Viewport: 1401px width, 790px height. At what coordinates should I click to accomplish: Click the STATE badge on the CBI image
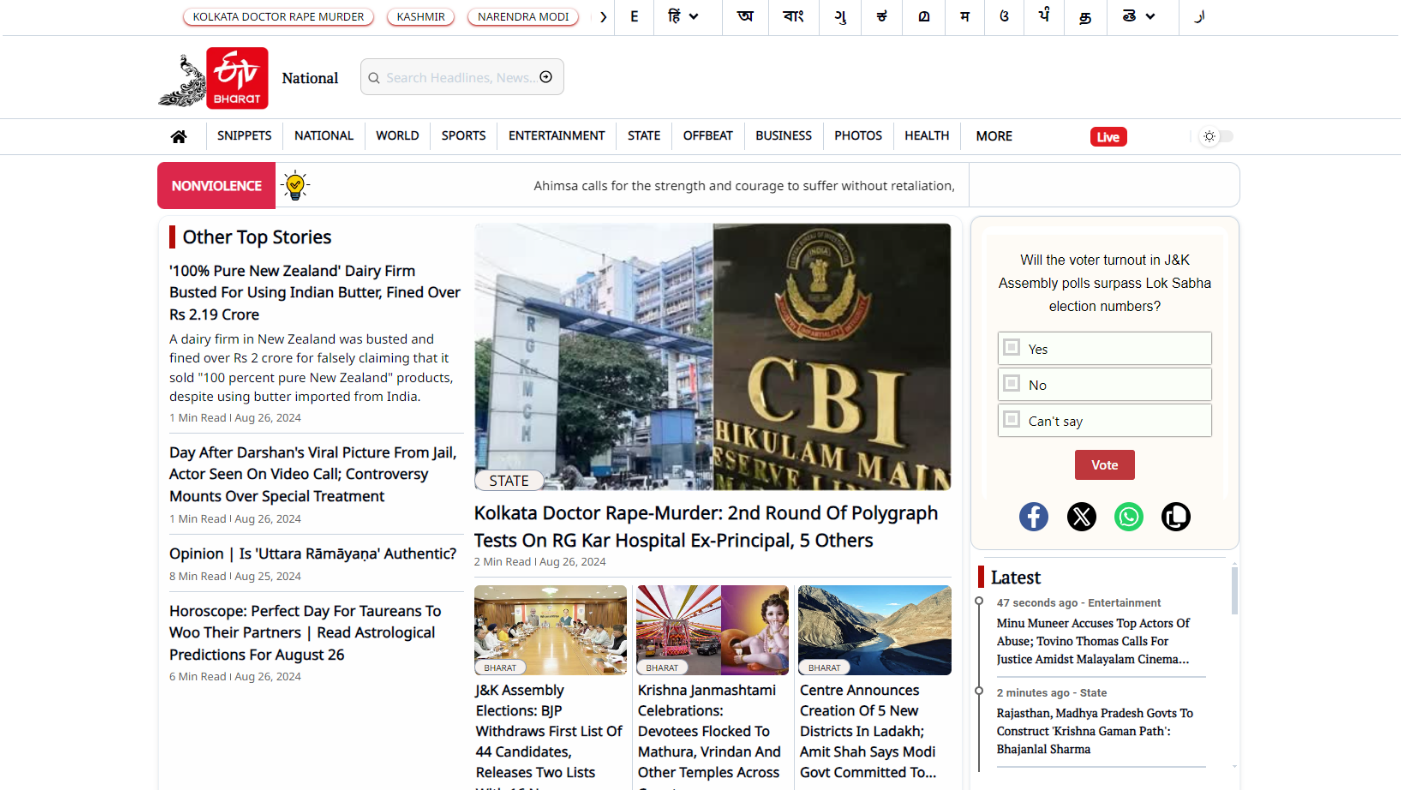pyautogui.click(x=509, y=481)
